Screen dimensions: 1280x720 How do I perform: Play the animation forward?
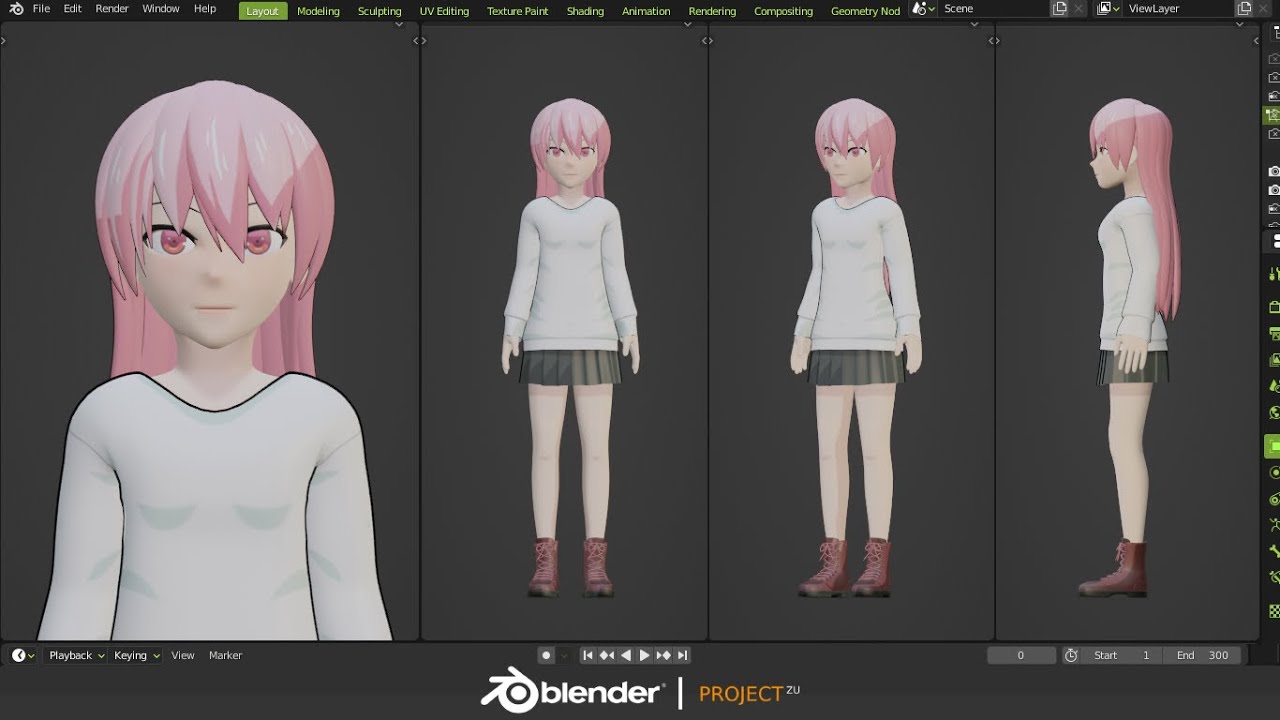(x=644, y=656)
